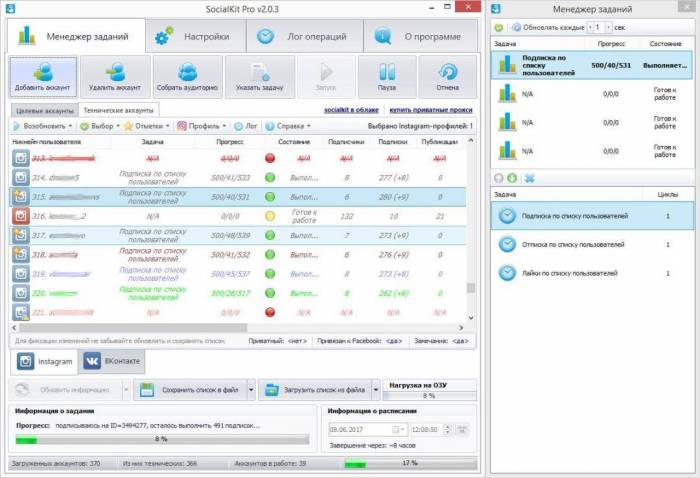Click the blue X icon in task manager
Viewport: 700px width, 478px height.
(x=530, y=178)
